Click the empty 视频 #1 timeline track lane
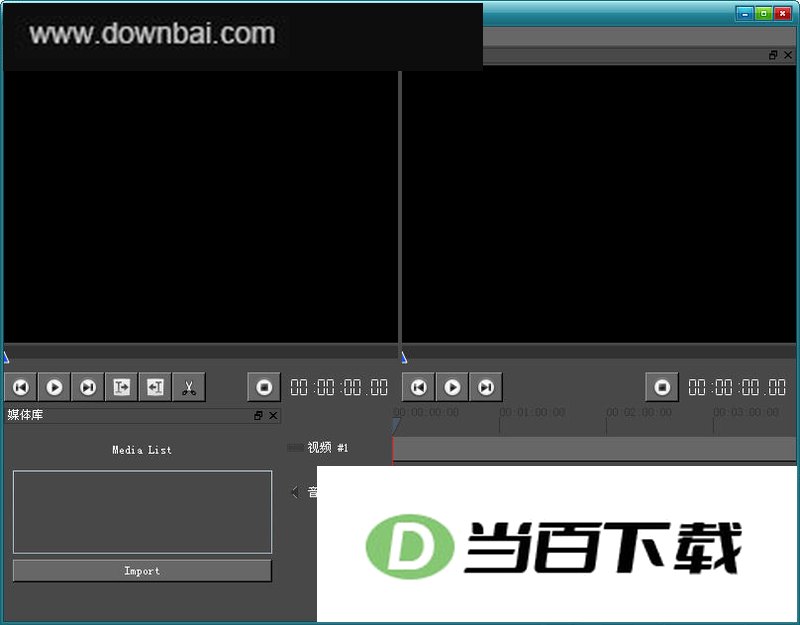 pyautogui.click(x=594, y=449)
